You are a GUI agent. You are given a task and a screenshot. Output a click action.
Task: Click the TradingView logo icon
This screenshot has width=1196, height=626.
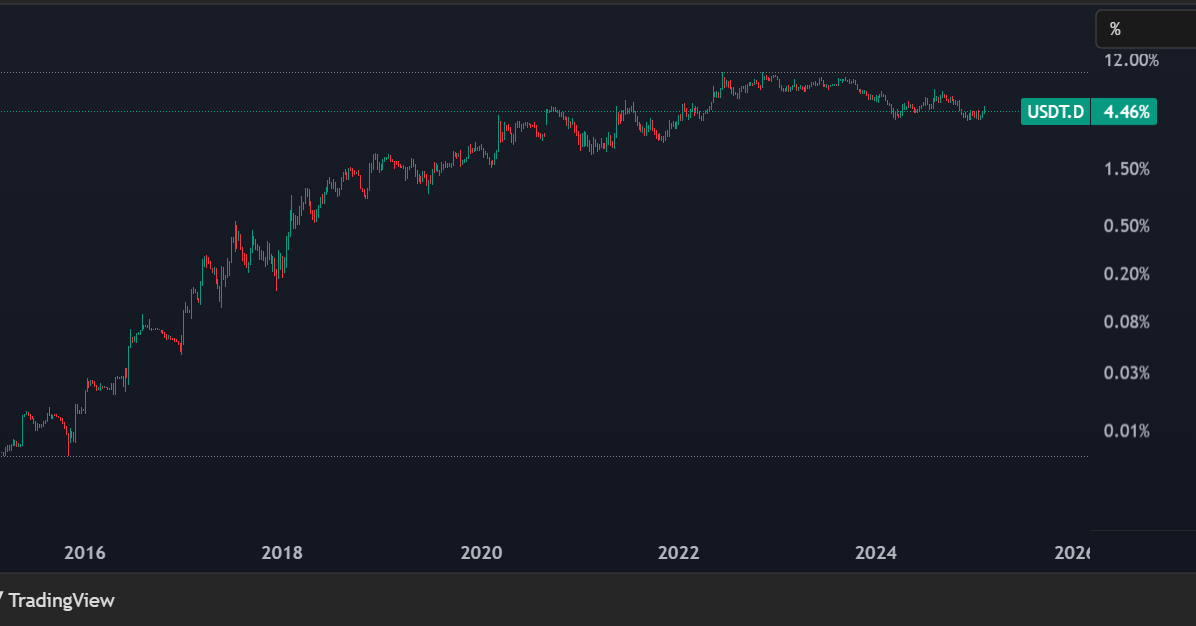[2, 600]
